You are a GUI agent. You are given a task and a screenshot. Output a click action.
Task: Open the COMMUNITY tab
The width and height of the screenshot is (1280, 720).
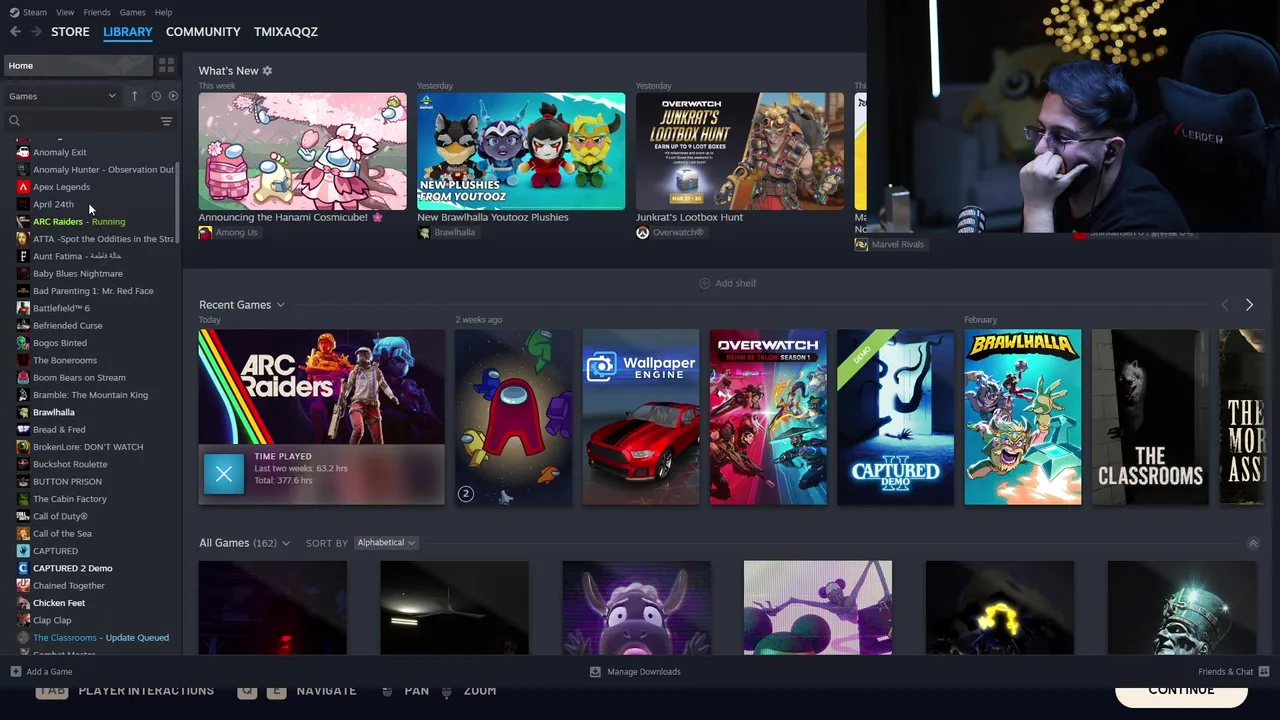pyautogui.click(x=203, y=32)
